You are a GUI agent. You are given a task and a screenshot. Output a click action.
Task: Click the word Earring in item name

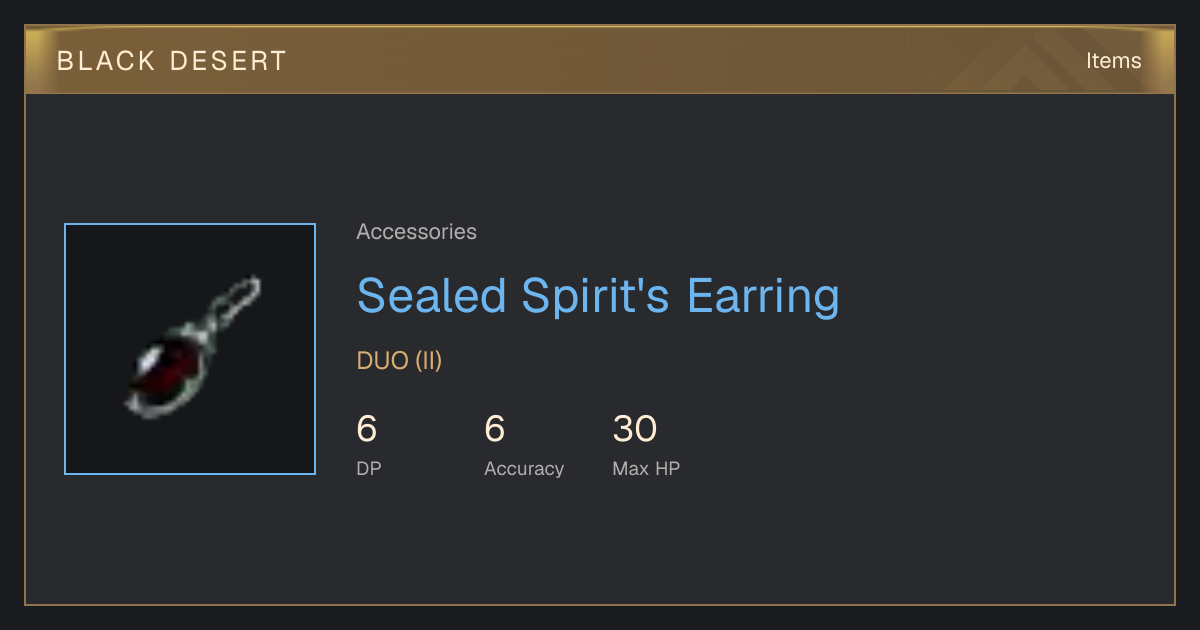pyautogui.click(x=762, y=296)
